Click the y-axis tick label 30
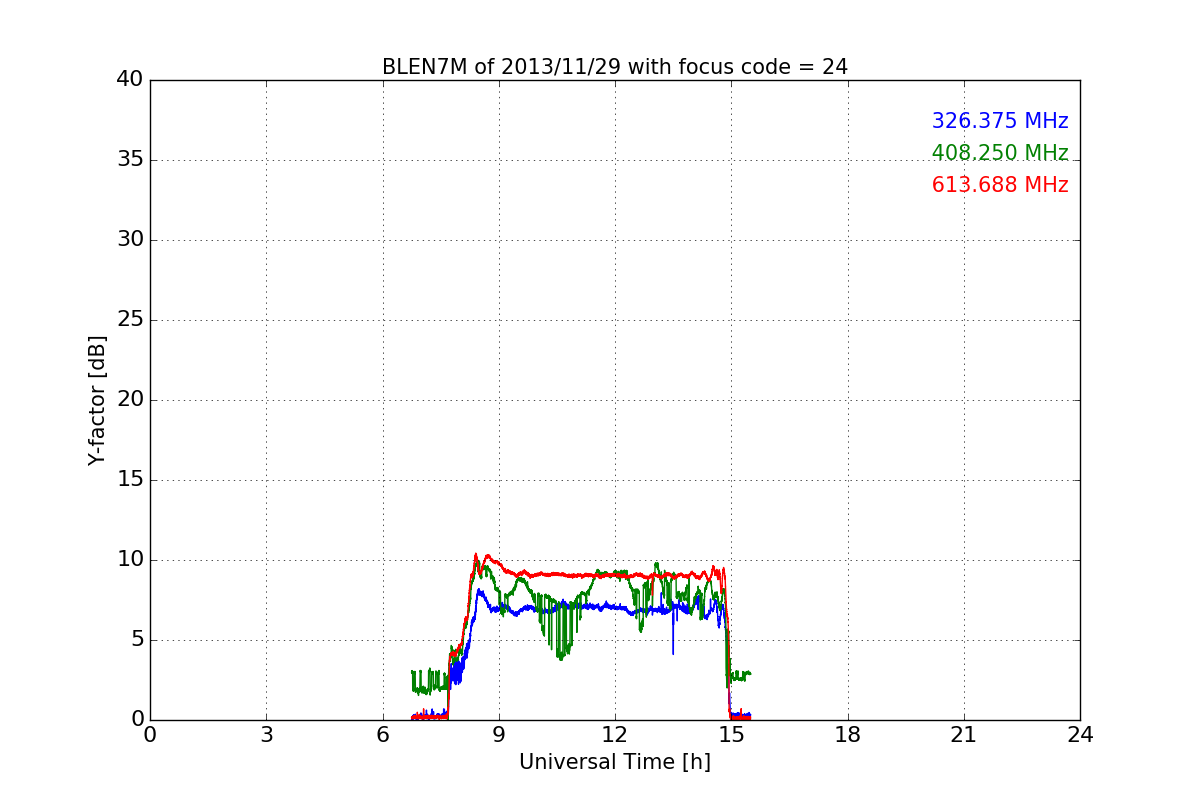The image size is (1200, 800). pos(130,240)
